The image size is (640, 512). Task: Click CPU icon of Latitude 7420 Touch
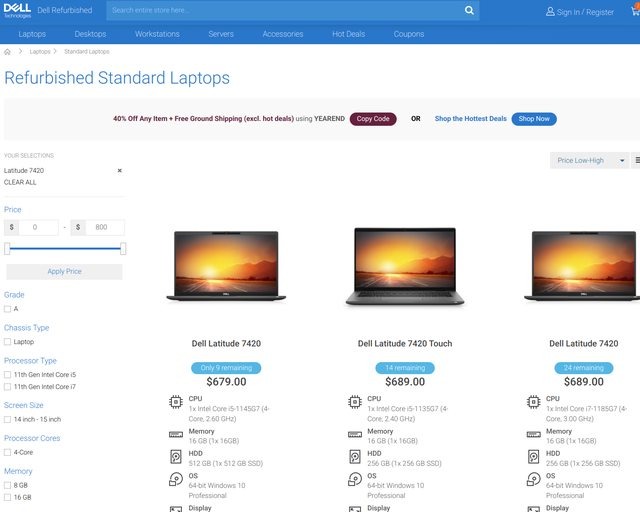click(x=355, y=402)
